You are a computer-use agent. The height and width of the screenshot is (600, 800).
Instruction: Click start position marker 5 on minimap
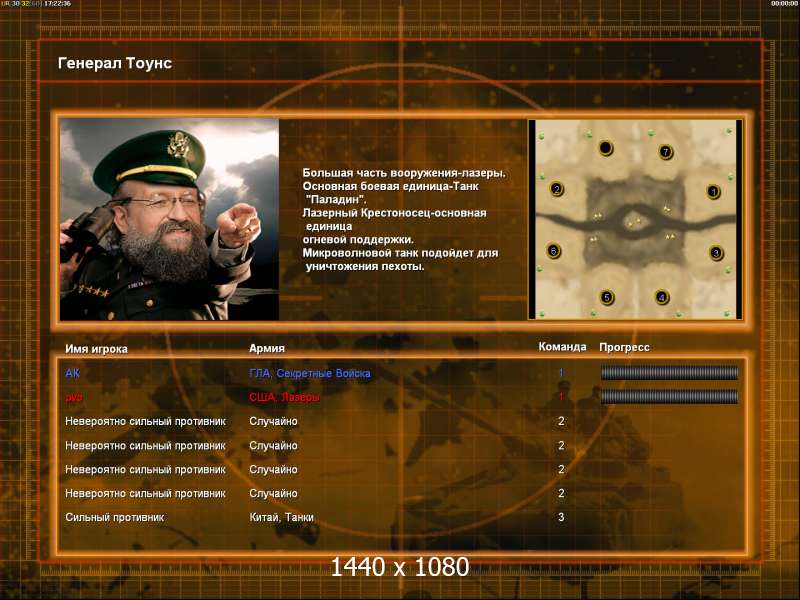[x=607, y=297]
